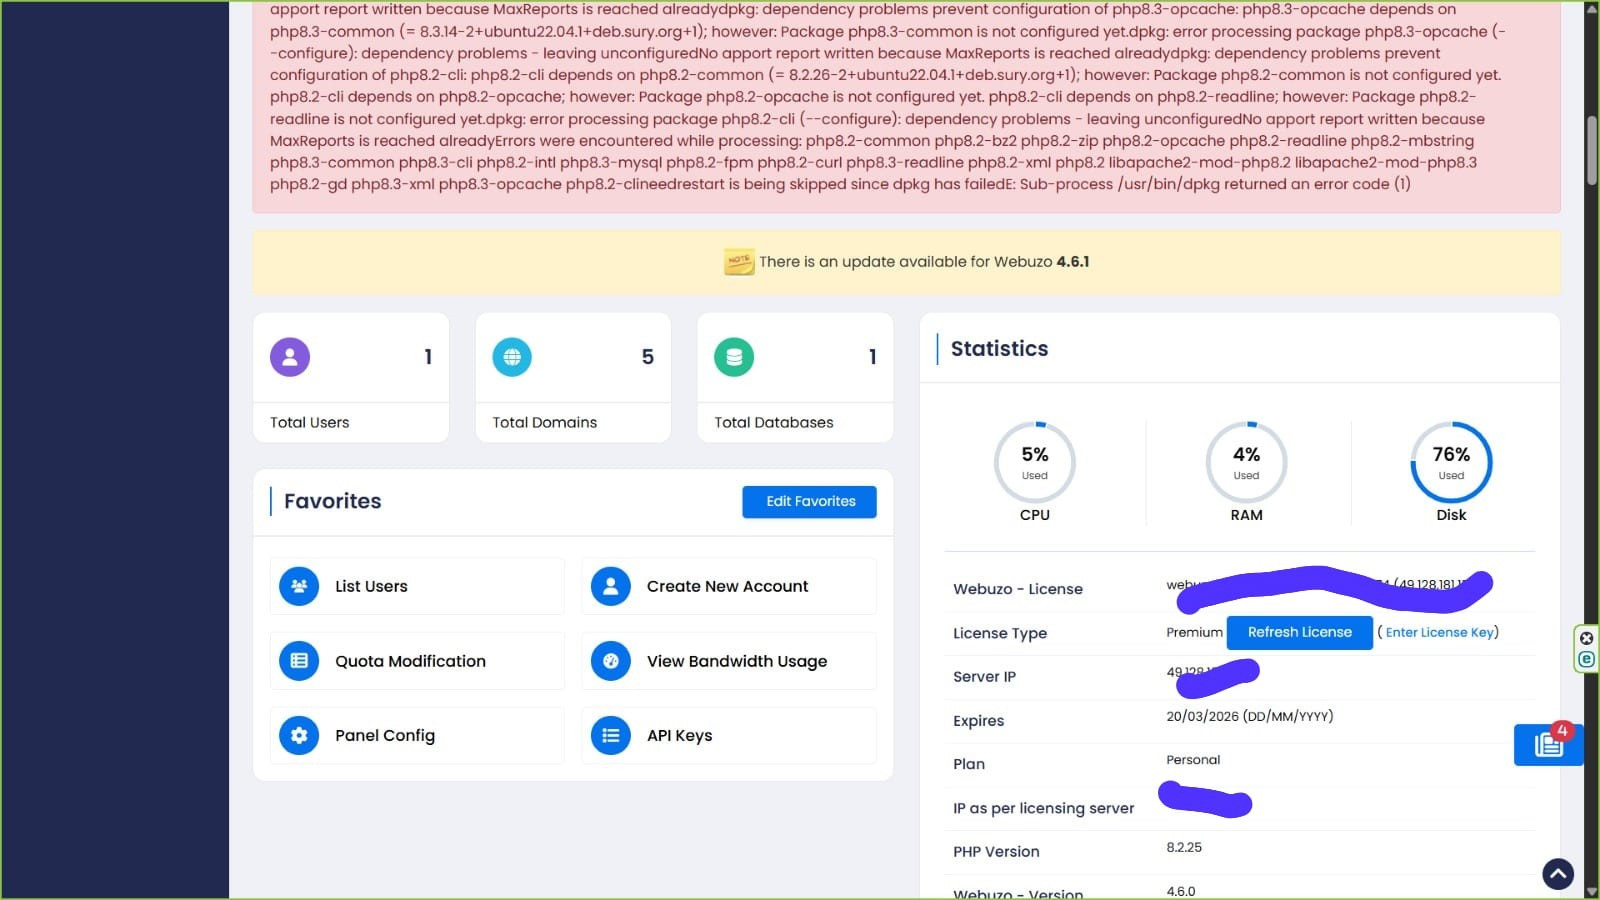The height and width of the screenshot is (900, 1600).
Task: Click the PHP Version label
Action: click(996, 852)
